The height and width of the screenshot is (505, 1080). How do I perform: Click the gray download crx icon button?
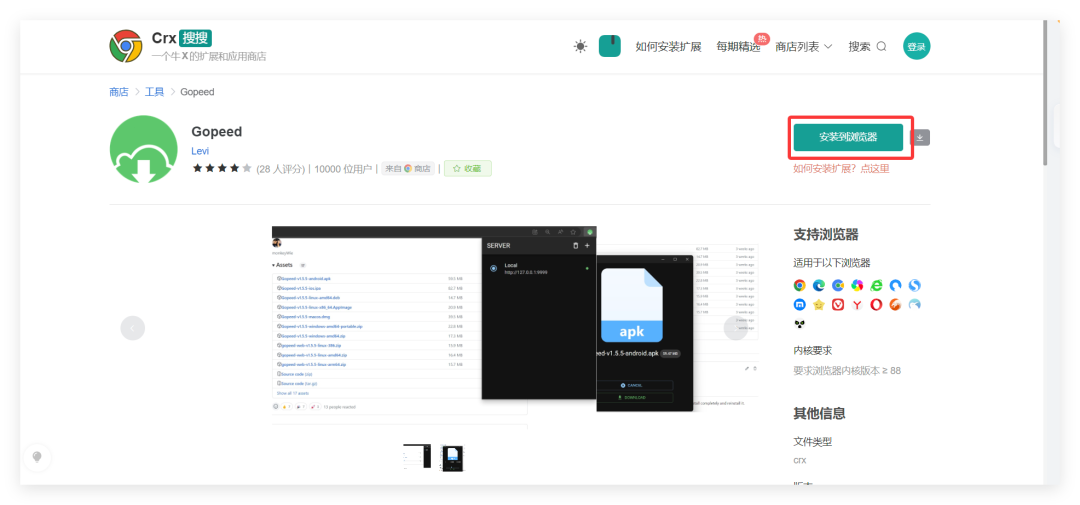(920, 137)
